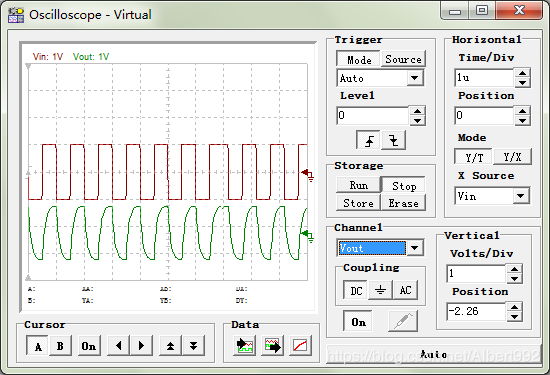
Task: Click Stop in Storage panel
Action: click(x=404, y=186)
